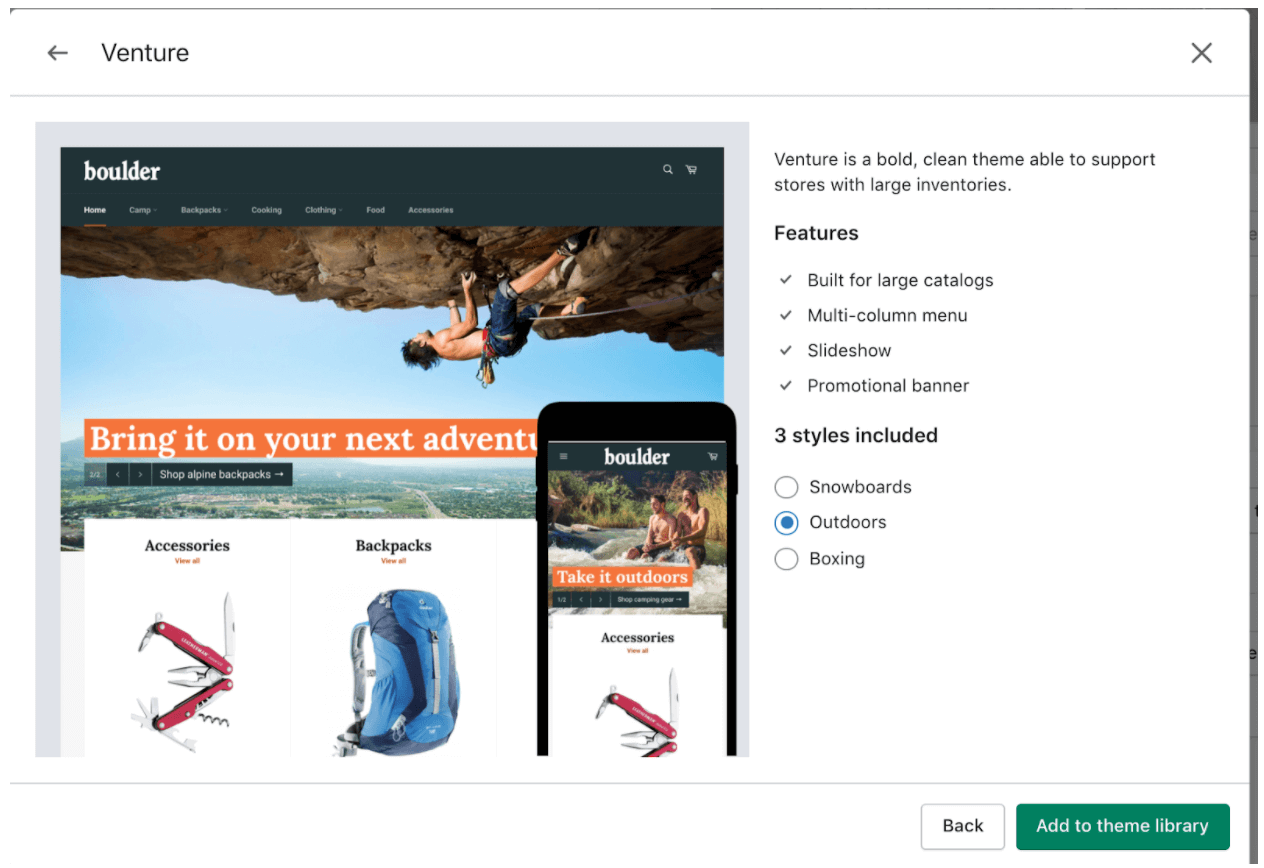Viewport: 1264px width, 868px height.
Task: Open Accessories item in preview navigation
Action: 430,210
